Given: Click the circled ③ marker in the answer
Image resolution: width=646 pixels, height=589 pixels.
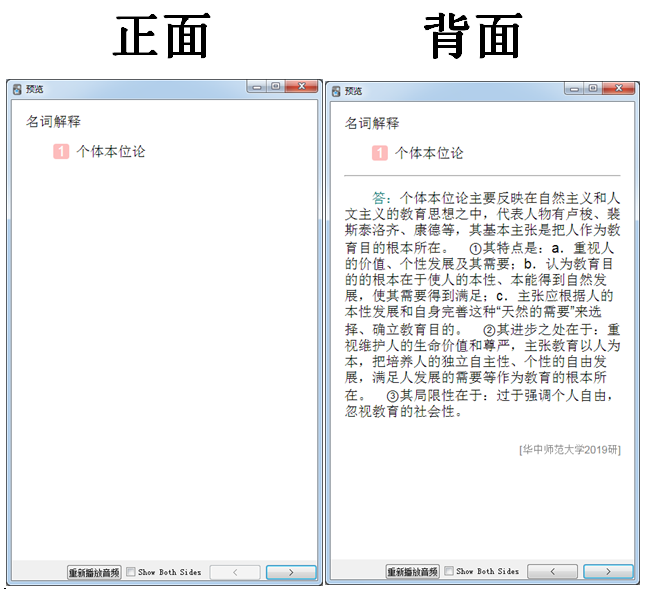Looking at the screenshot, I should click(392, 396).
